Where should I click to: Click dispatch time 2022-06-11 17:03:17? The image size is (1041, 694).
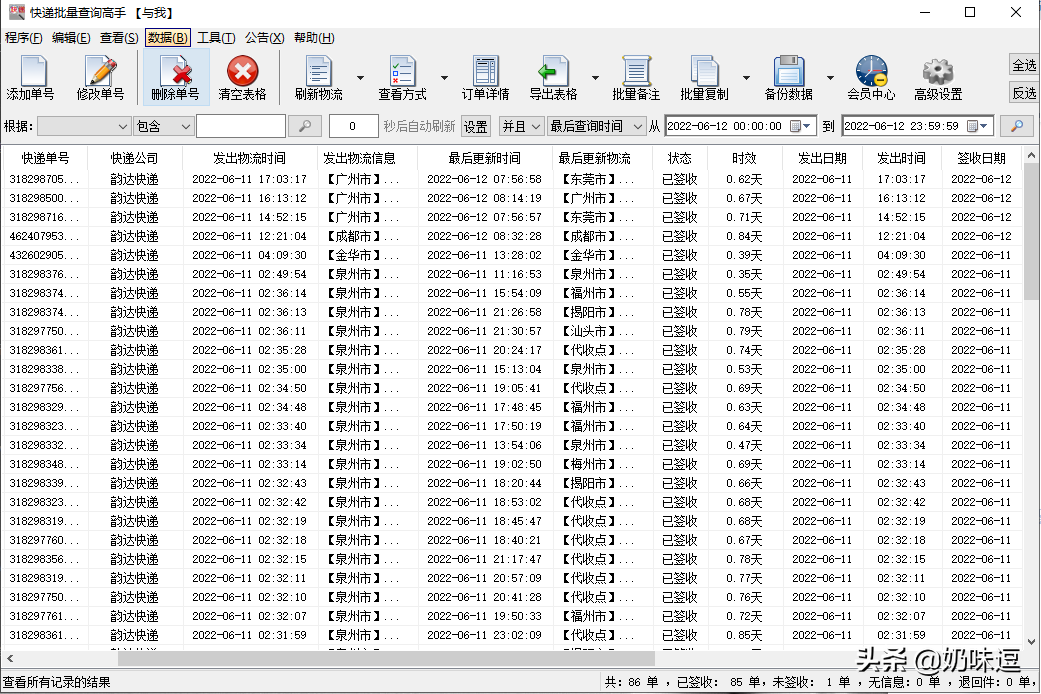point(250,179)
